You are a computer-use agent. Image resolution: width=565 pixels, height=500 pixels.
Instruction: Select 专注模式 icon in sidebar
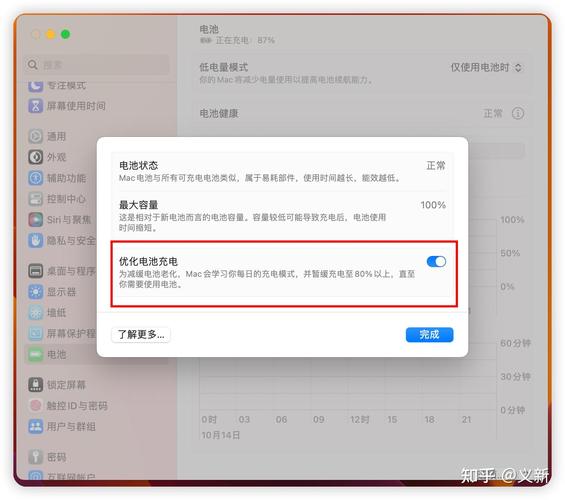click(36, 86)
